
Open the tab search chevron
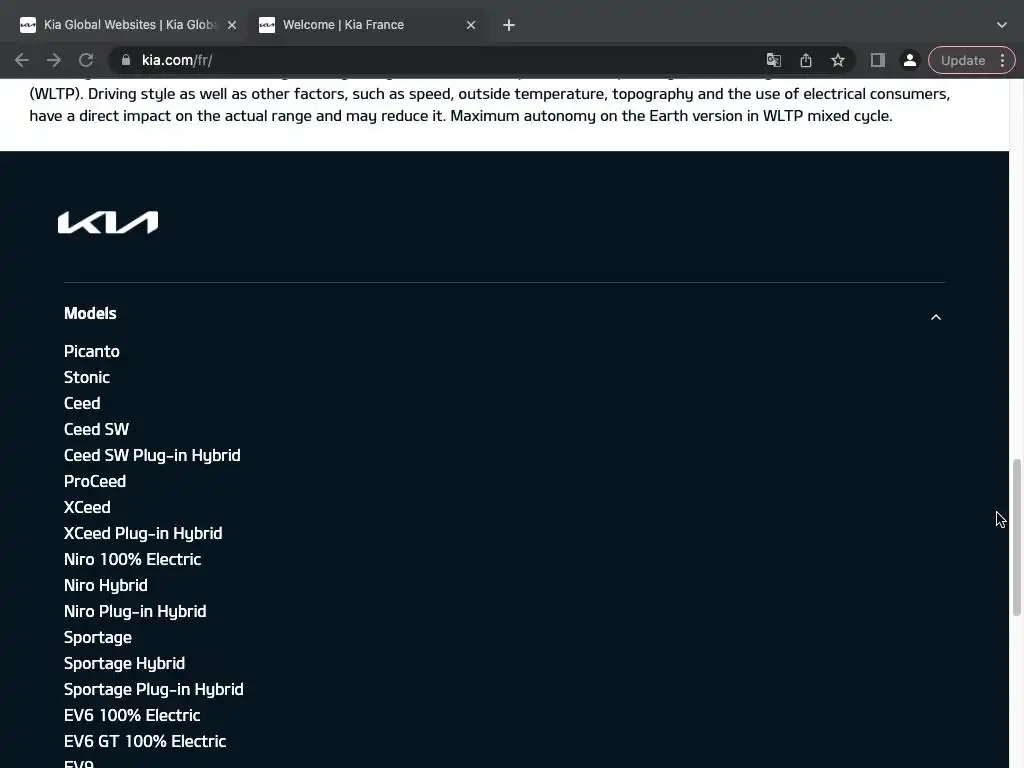pyautogui.click(x=1002, y=25)
